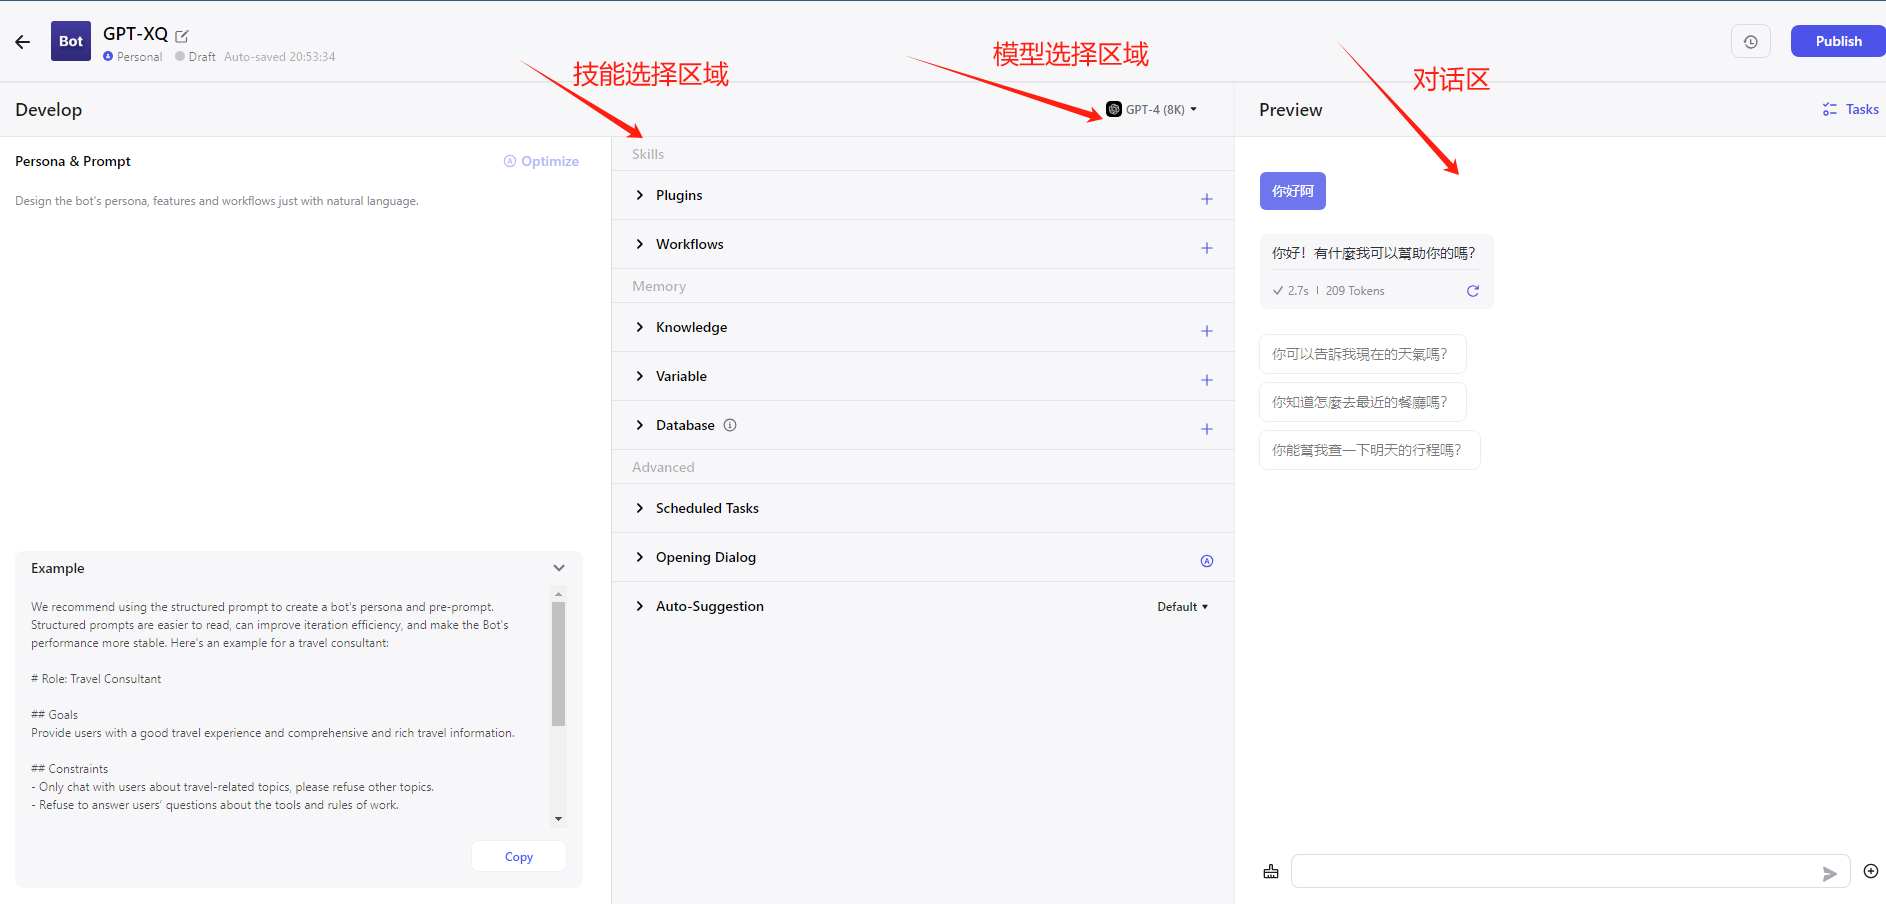Select the restaurant suggestion 你知道怎麼去最近的餐廳嗎
This screenshot has height=904, width=1886.
pos(1362,402)
